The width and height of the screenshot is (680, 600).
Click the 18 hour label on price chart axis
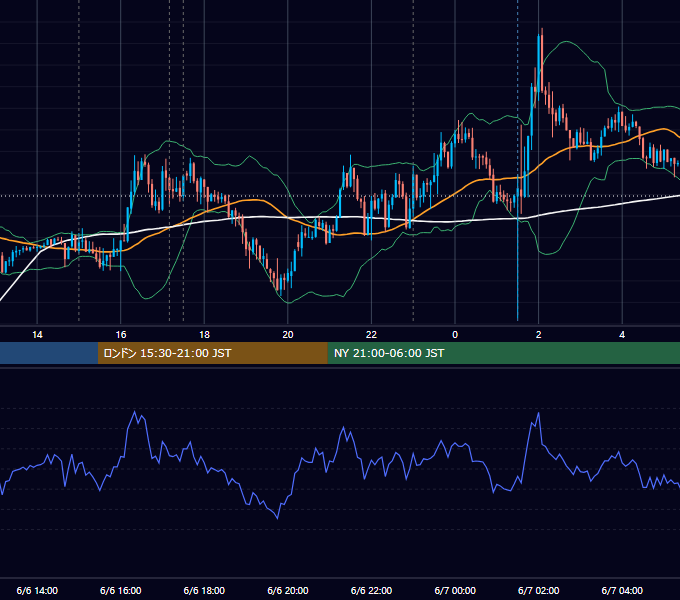(204, 335)
